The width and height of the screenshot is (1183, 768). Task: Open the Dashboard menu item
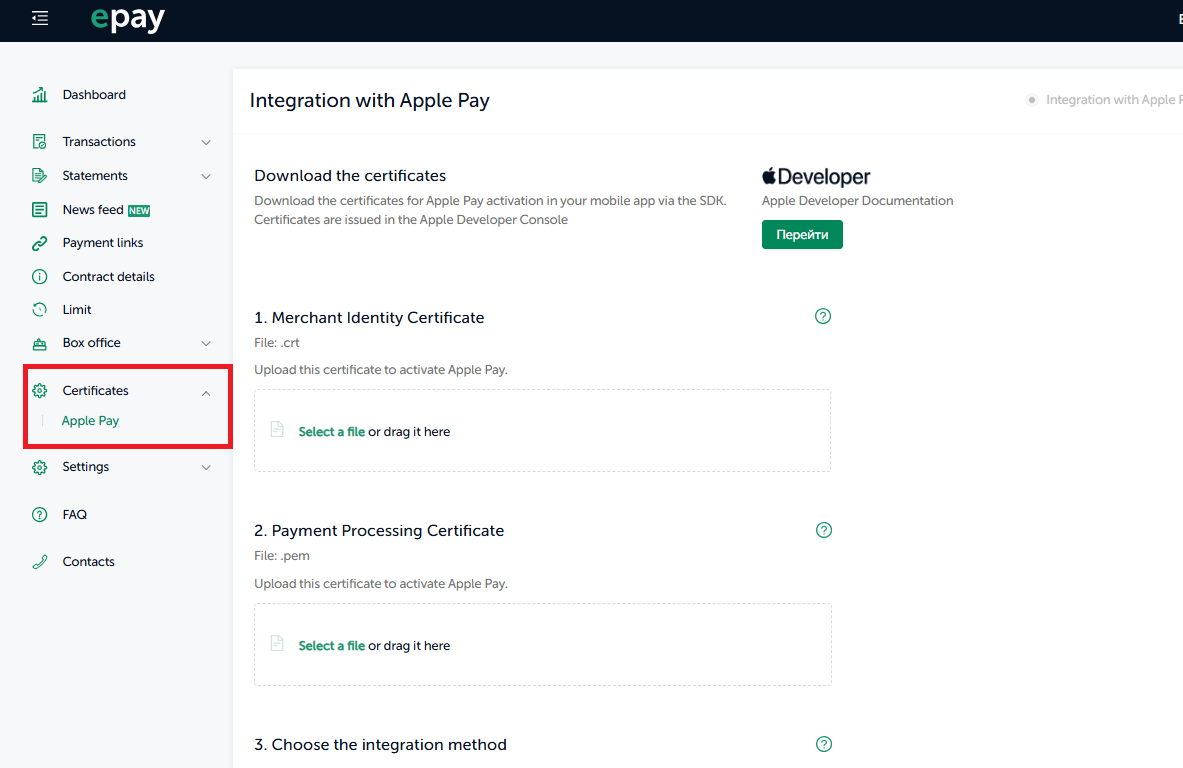[94, 94]
